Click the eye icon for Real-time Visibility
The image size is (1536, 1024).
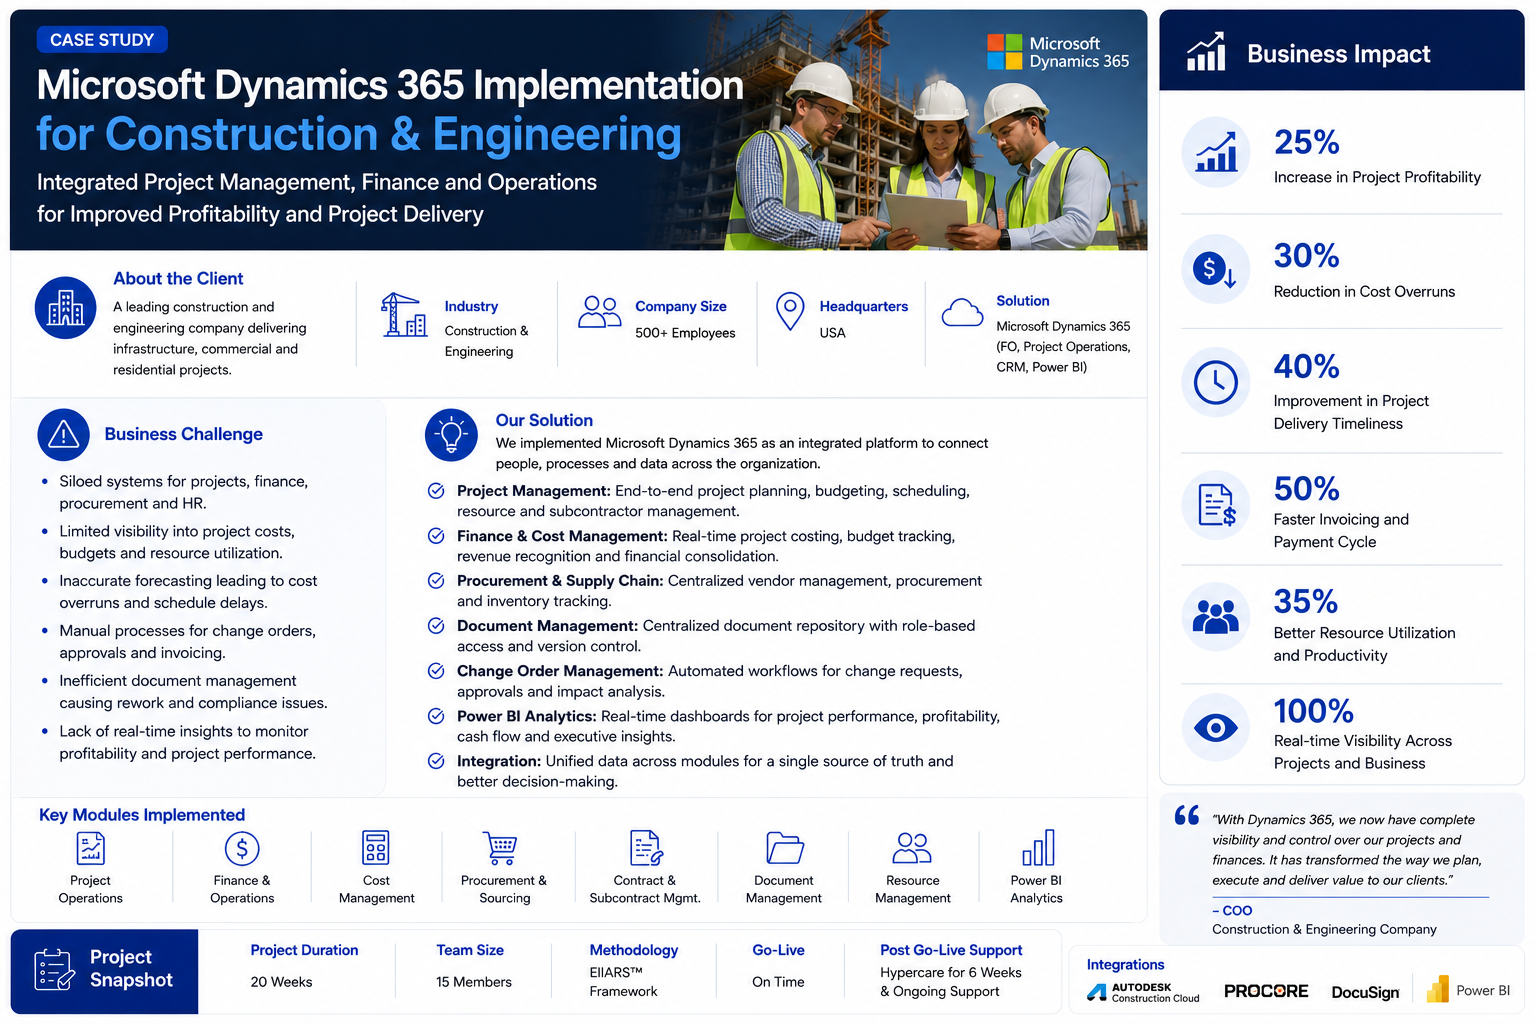(x=1216, y=728)
